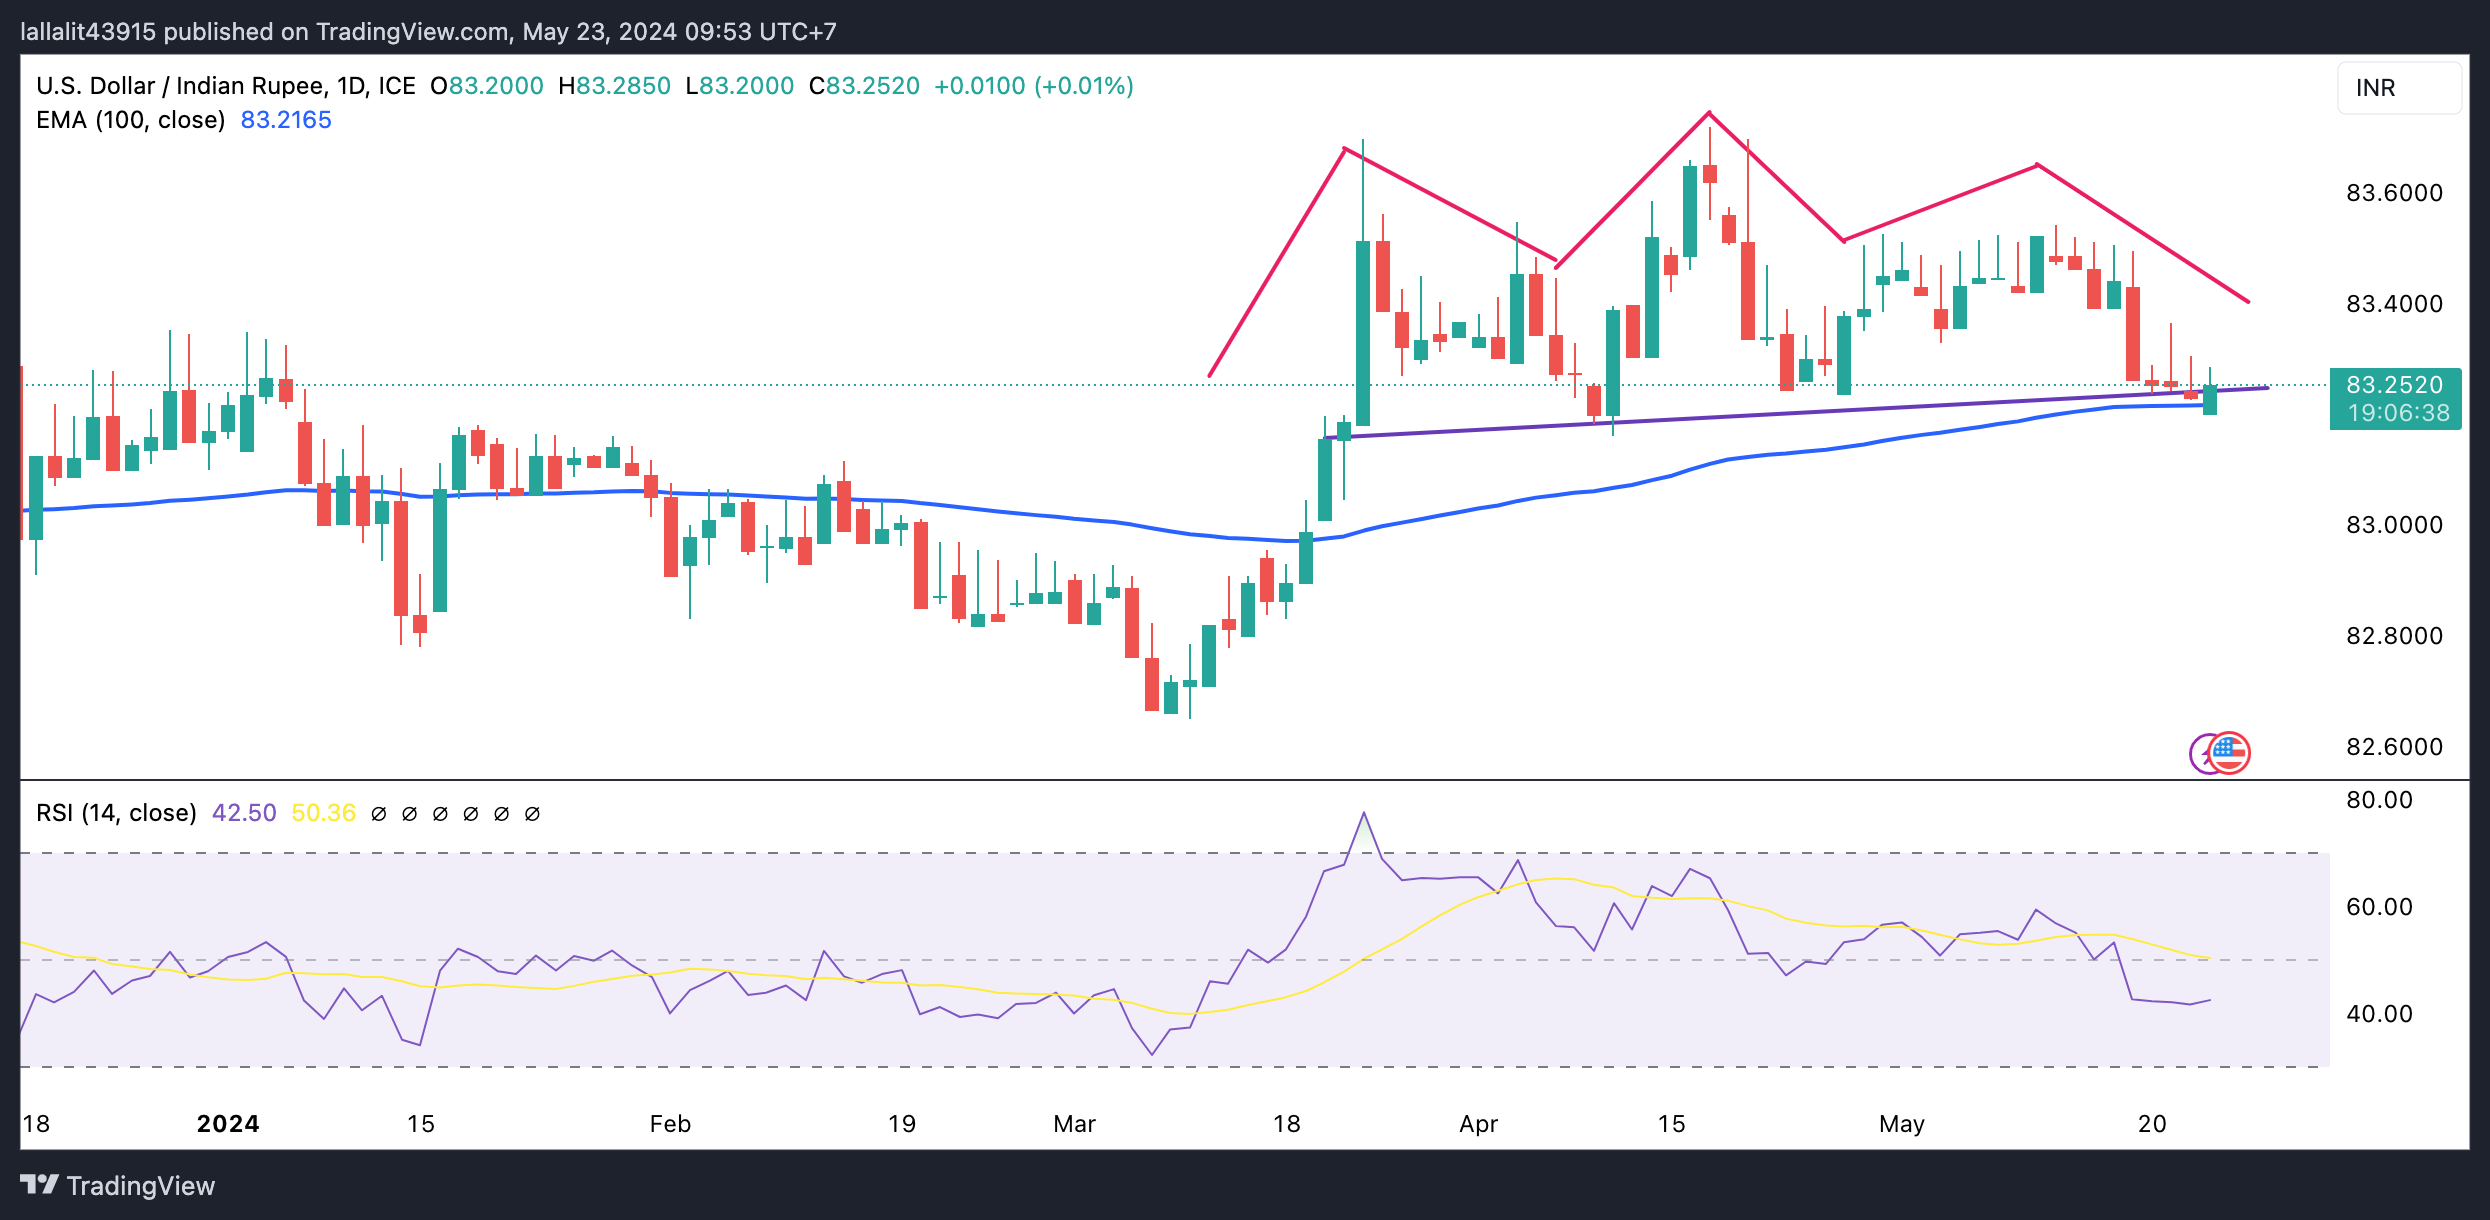Click the EMA value 83.2165

point(286,120)
